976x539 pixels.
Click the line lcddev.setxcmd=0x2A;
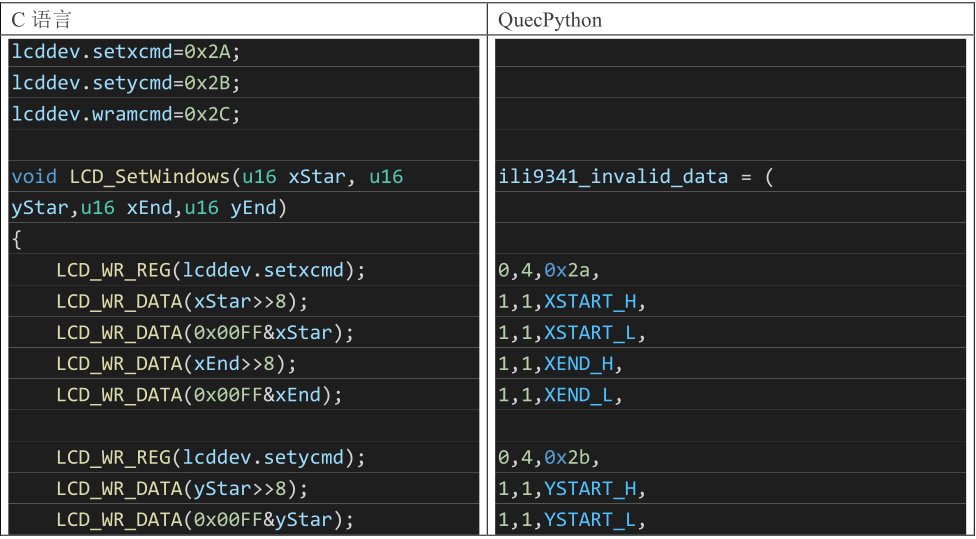[126, 52]
